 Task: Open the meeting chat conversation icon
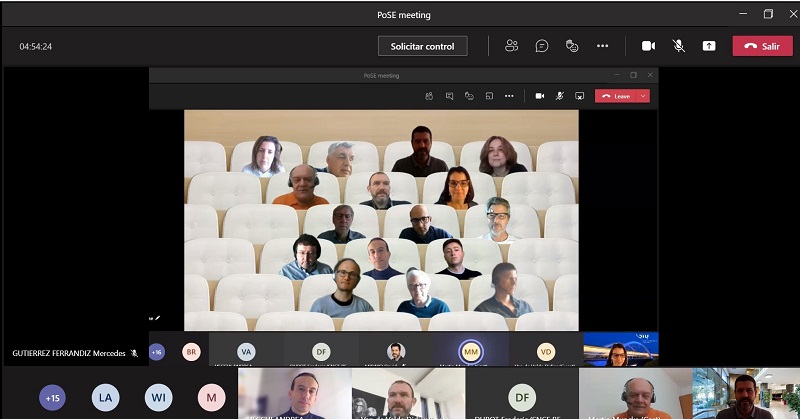click(x=542, y=46)
